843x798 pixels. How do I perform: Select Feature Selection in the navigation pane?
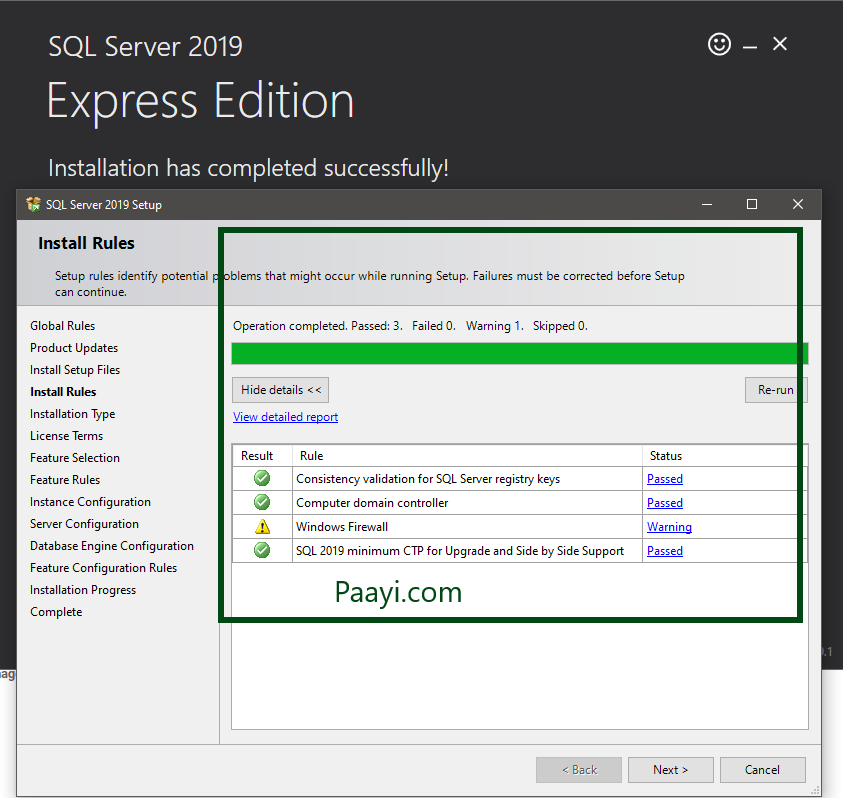tap(74, 457)
